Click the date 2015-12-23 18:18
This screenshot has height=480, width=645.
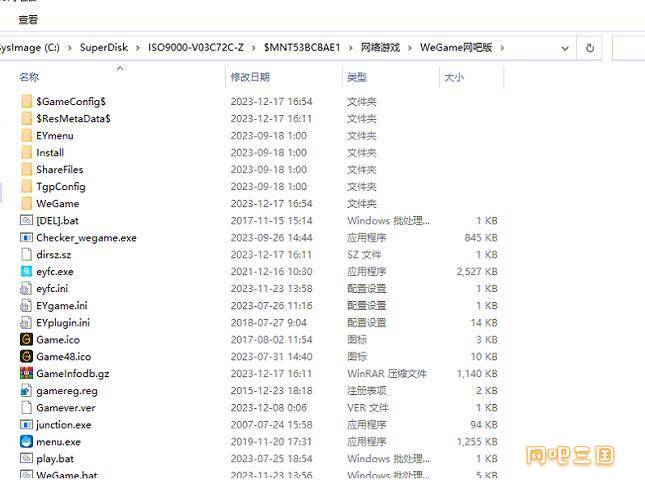click(271, 391)
